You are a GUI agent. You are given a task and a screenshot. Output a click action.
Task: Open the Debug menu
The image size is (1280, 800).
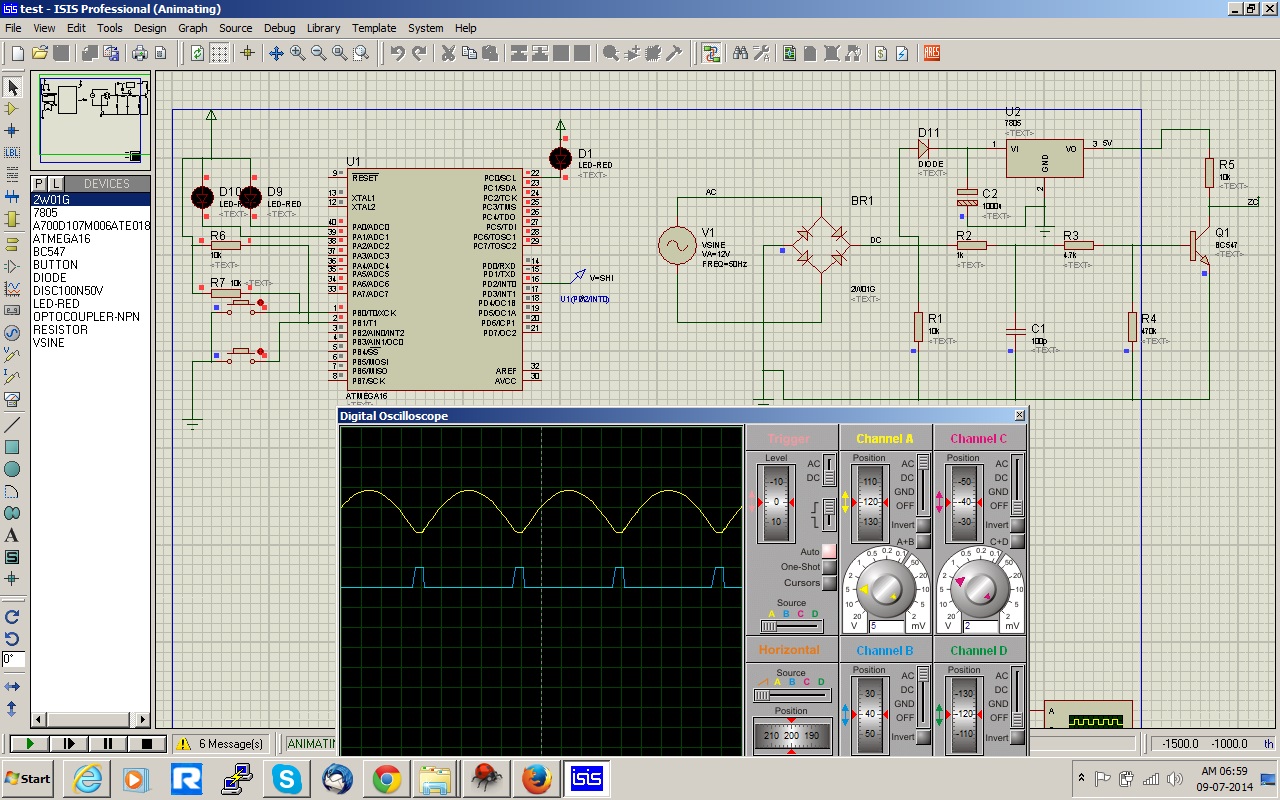coord(279,28)
